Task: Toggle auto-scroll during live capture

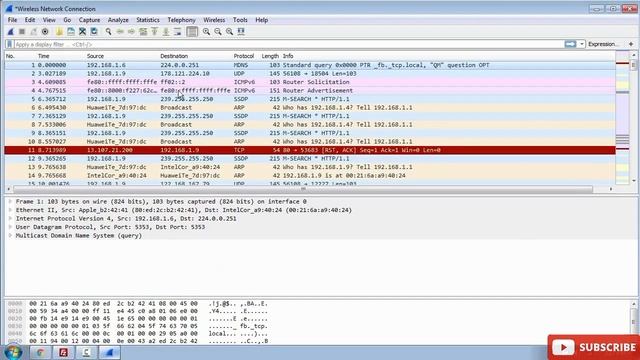Action: 177,31
